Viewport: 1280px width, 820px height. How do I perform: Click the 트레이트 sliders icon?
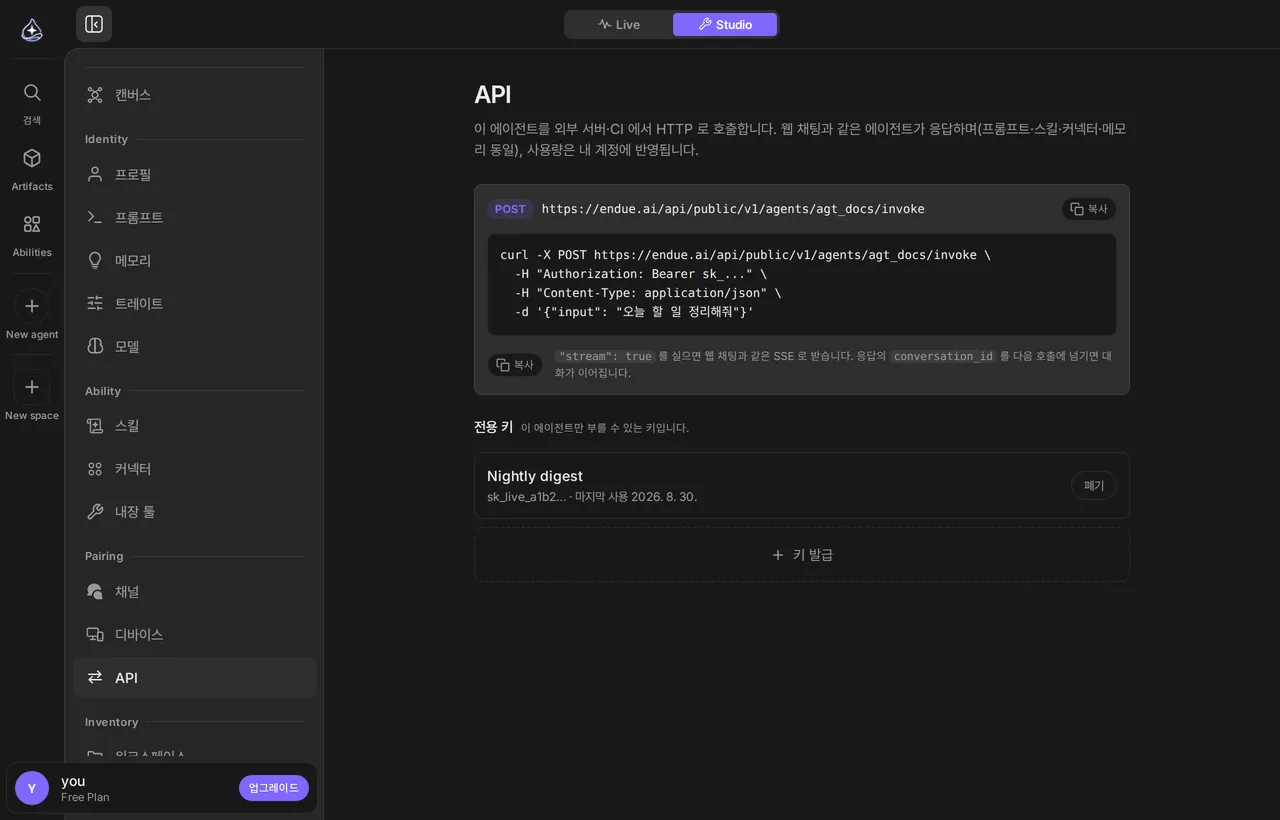(95, 303)
